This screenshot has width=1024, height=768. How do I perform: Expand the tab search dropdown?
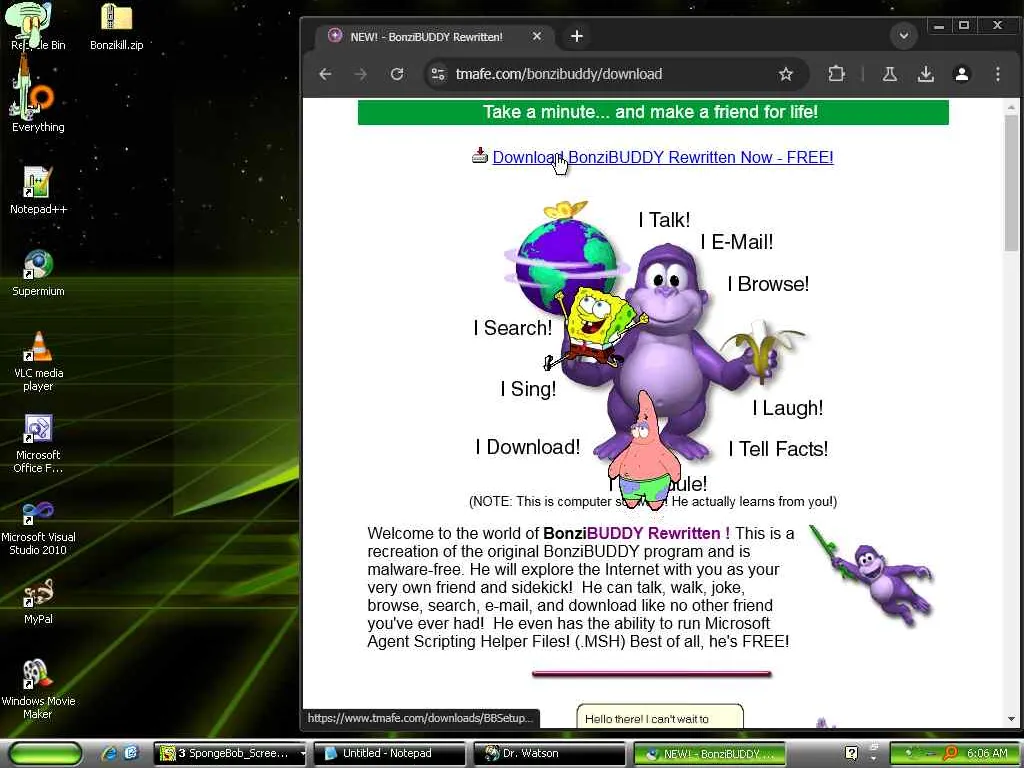[904, 35]
